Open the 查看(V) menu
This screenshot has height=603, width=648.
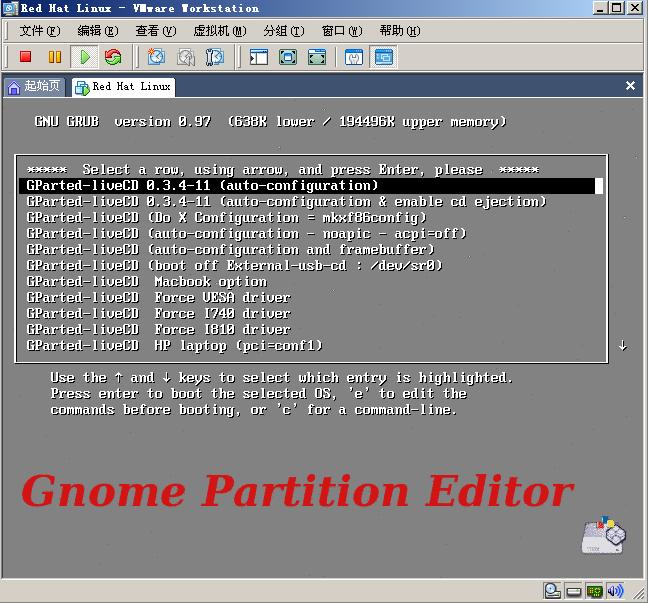pyautogui.click(x=155, y=31)
